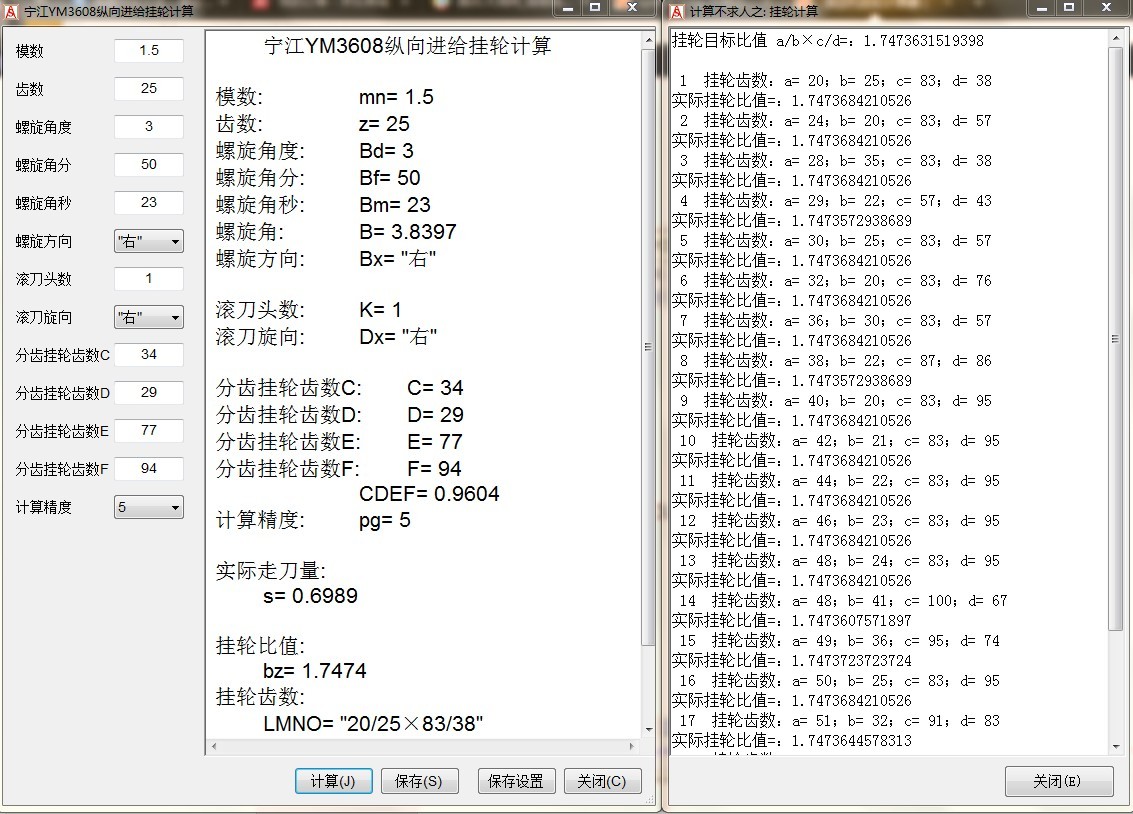Click the 螺旋角分 input field showing 50

pos(149,165)
